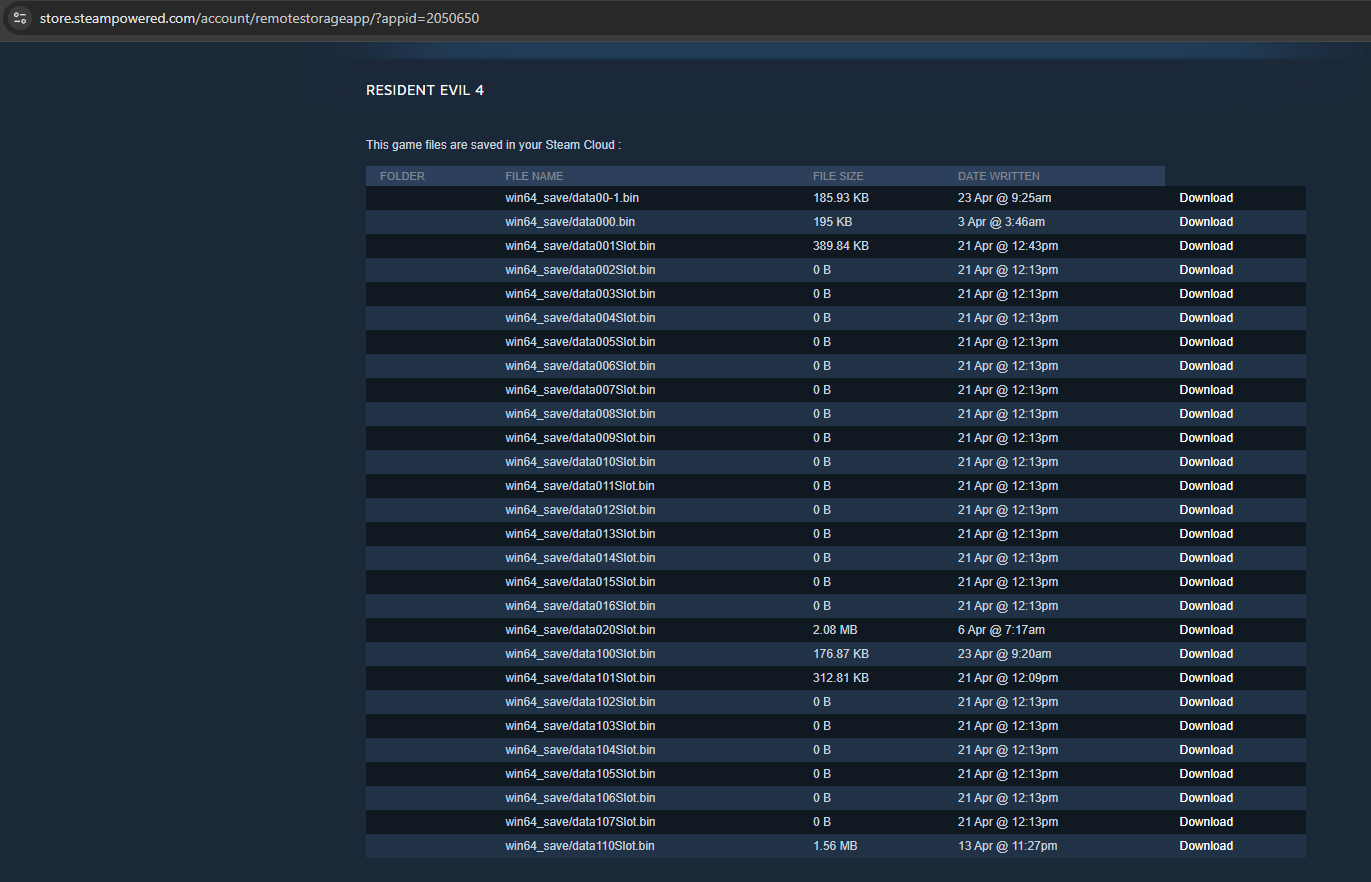
Task: Download the data012Slot.bin file
Action: tap(1206, 510)
